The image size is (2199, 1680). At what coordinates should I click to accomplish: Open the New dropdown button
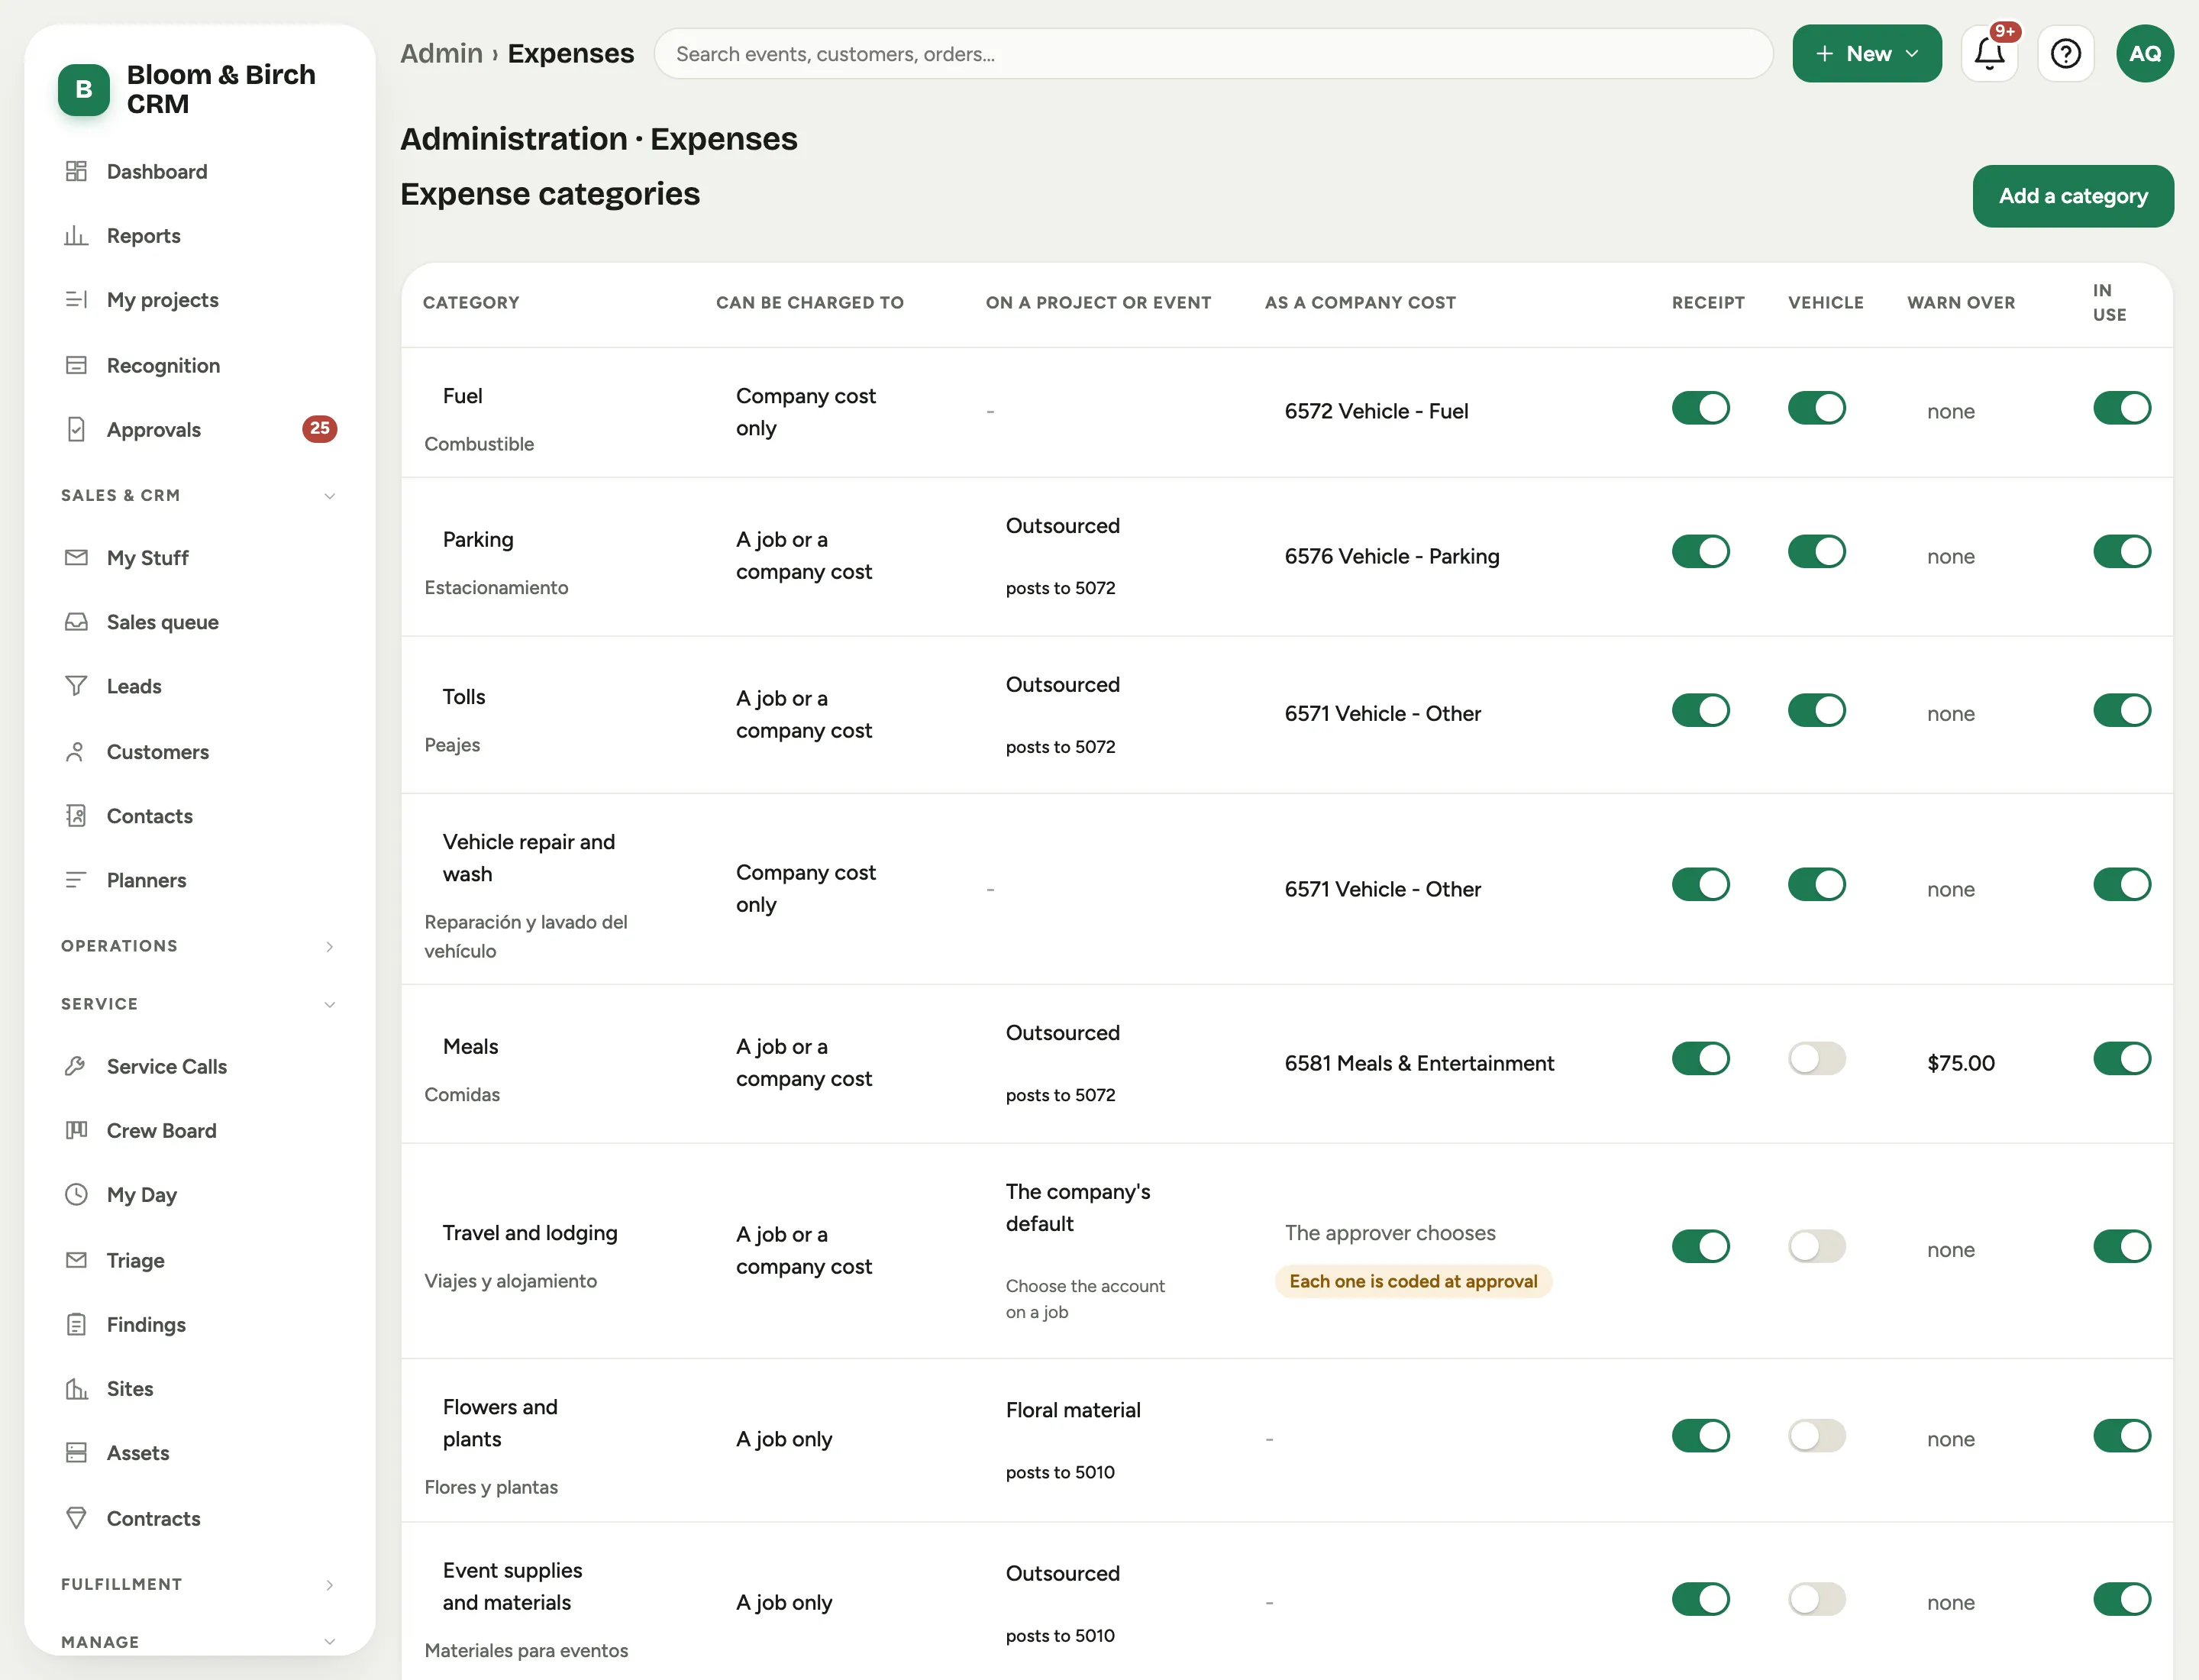[x=1866, y=54]
